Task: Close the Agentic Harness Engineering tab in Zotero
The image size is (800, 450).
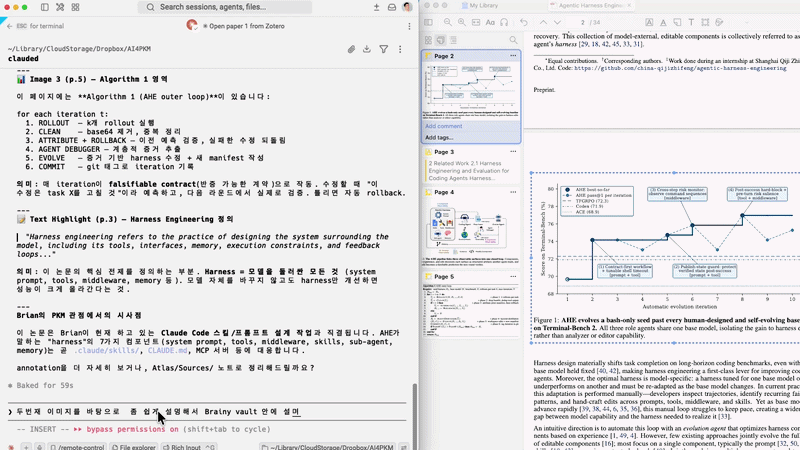Action: click(629, 5)
